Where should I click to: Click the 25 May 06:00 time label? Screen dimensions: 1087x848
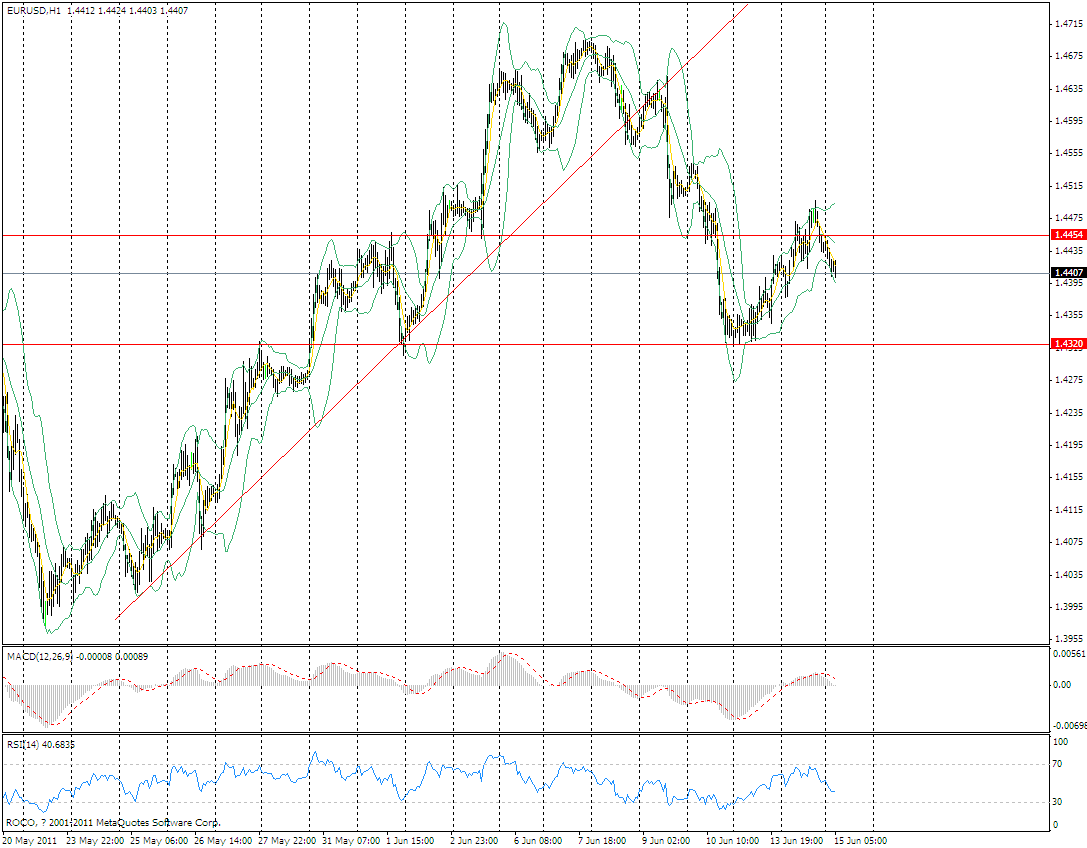pos(159,840)
